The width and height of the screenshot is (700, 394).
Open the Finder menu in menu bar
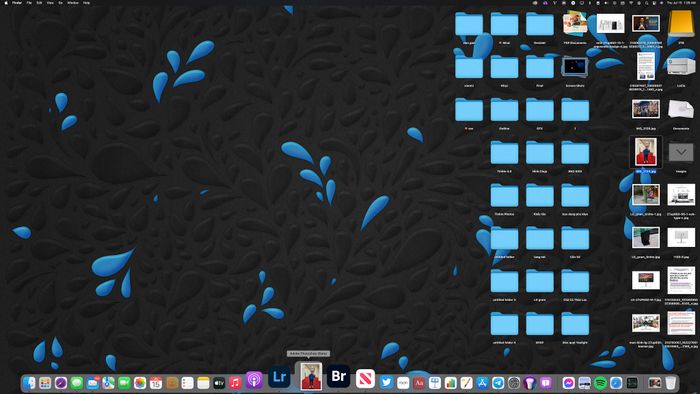(x=17, y=3)
